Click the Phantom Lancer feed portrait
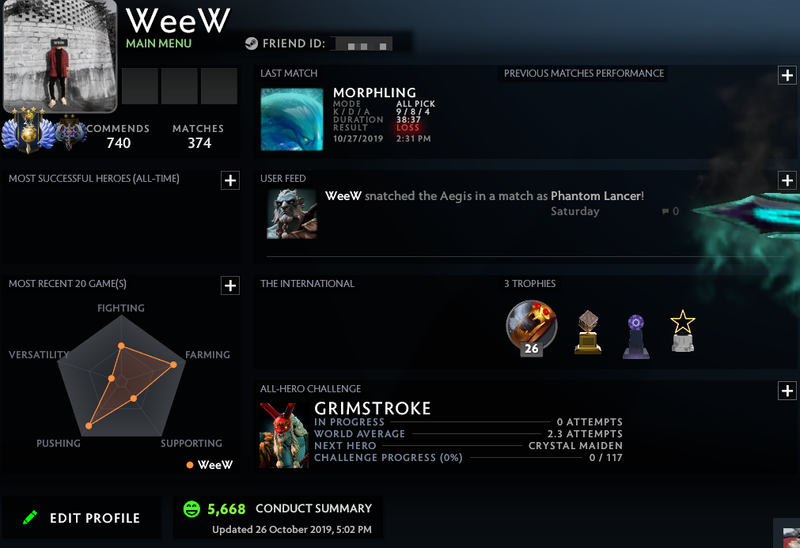 click(x=292, y=214)
